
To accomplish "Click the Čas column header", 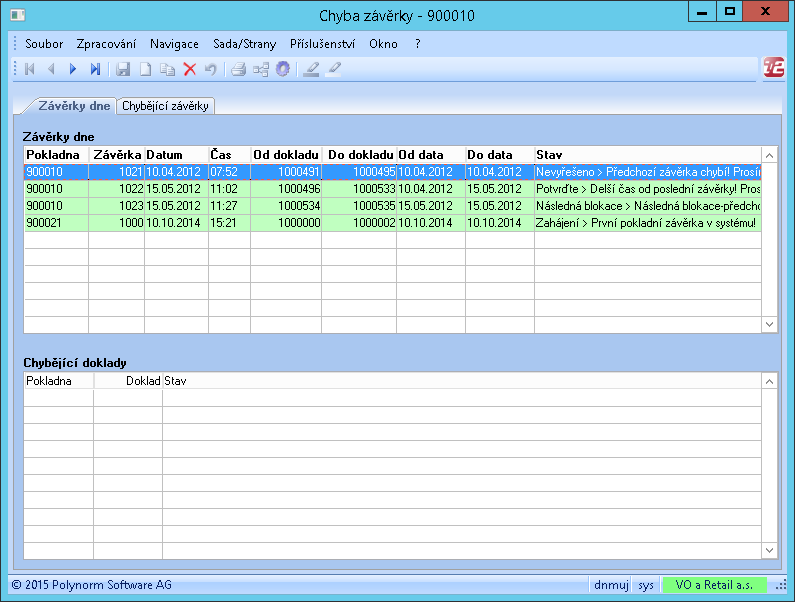I will pyautogui.click(x=230, y=155).
